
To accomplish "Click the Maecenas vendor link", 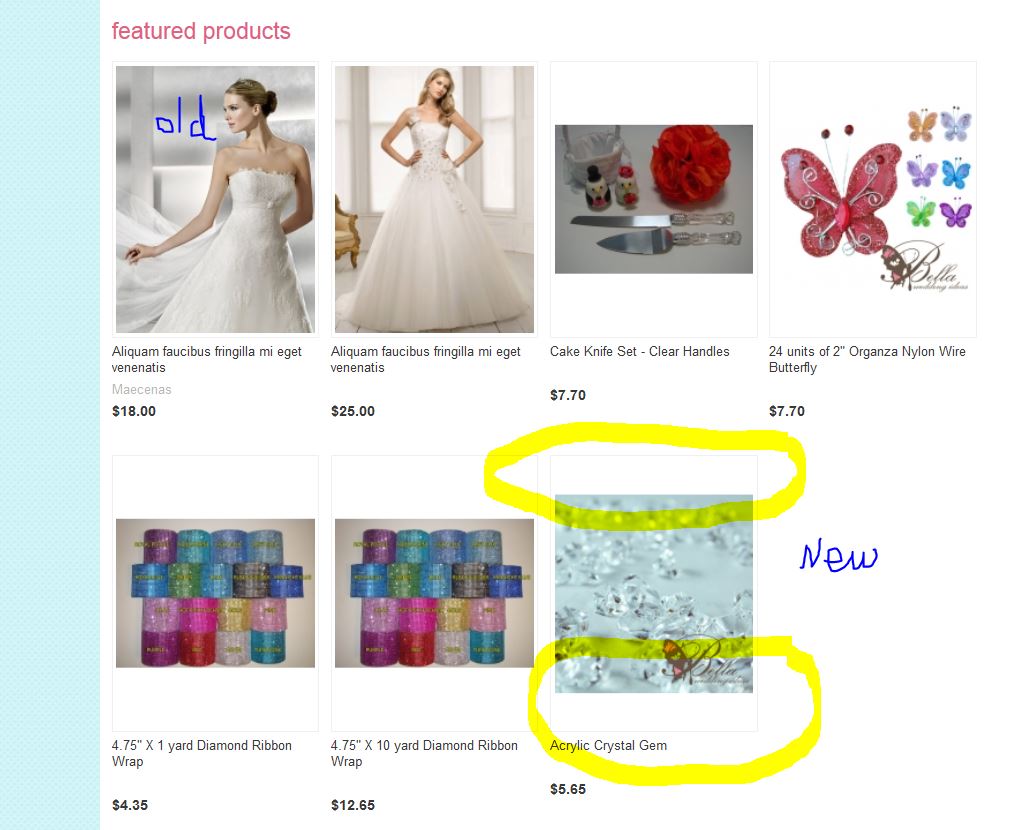I will 142,390.
